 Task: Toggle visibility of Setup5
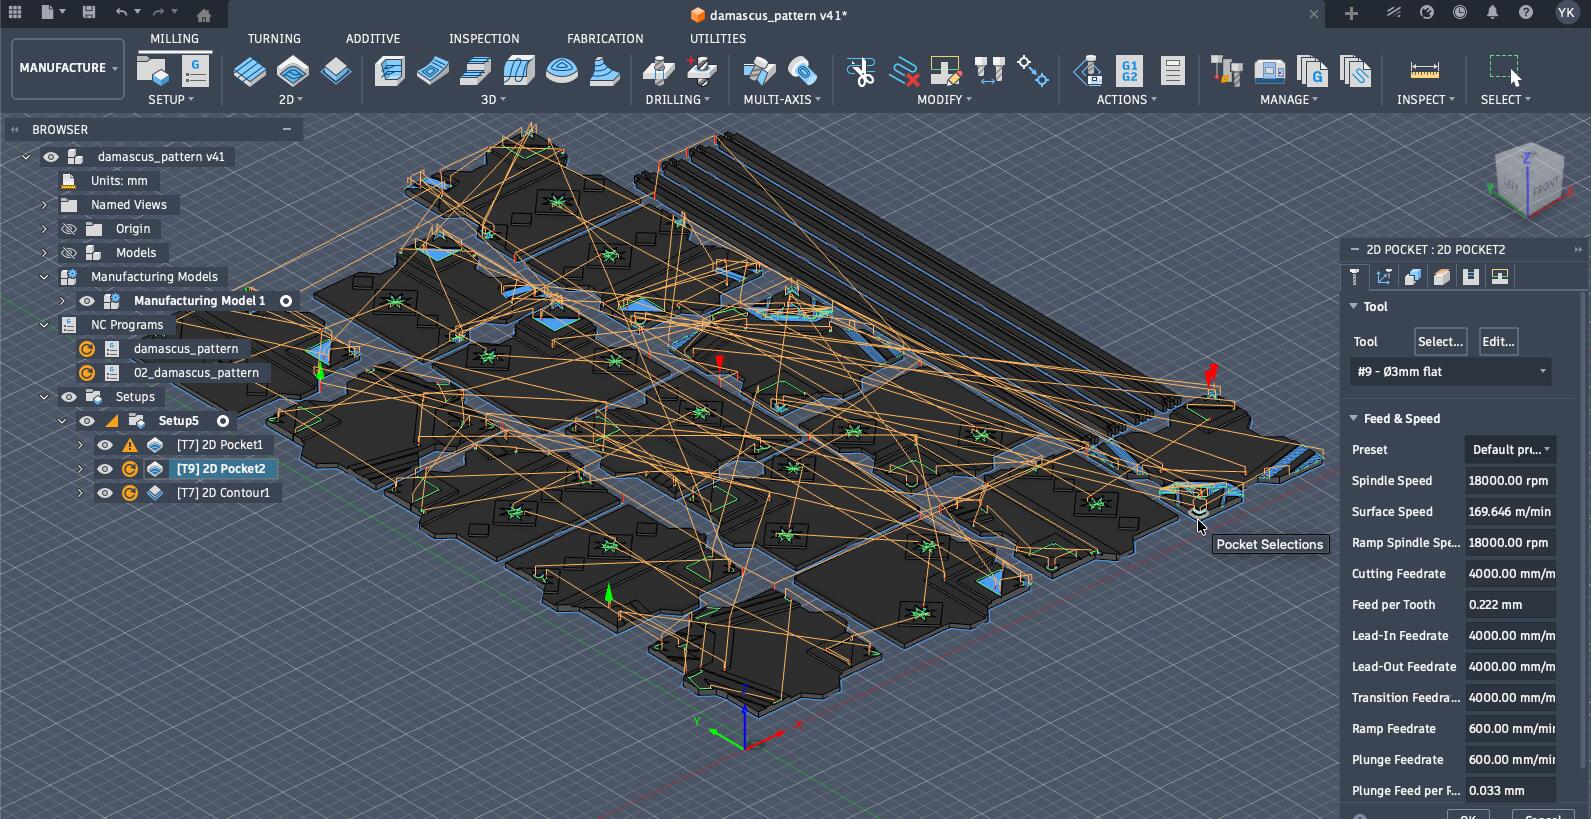pyautogui.click(x=87, y=421)
